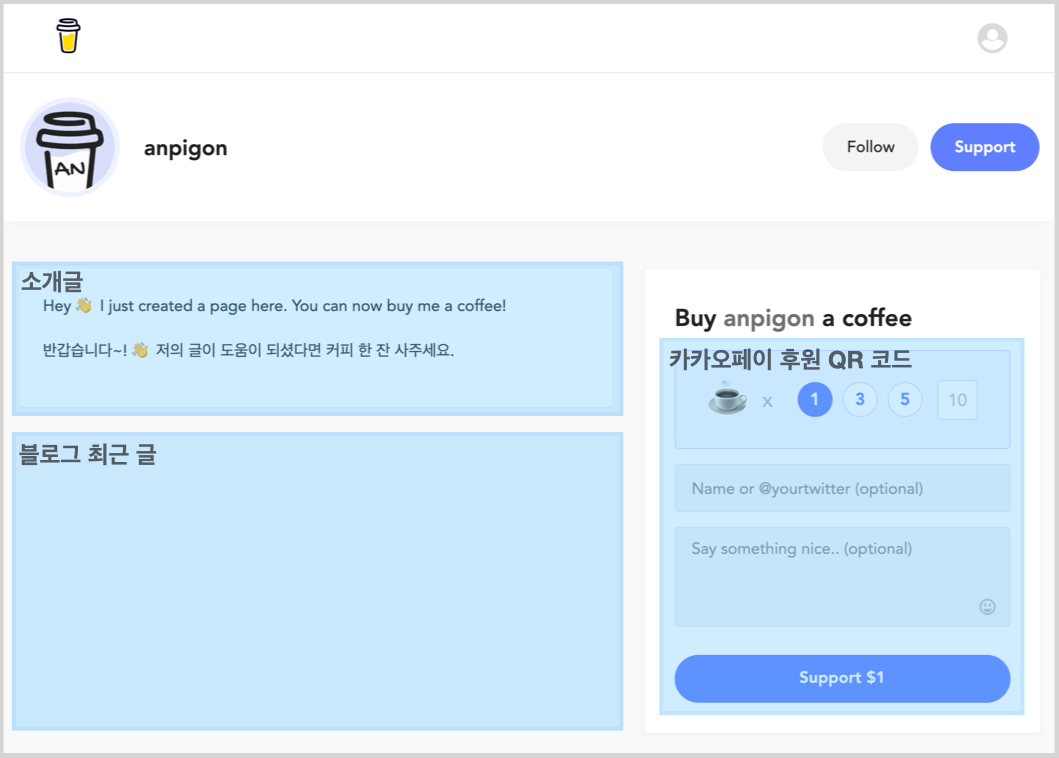Focus the custom coffee count box showing 10

(957, 400)
